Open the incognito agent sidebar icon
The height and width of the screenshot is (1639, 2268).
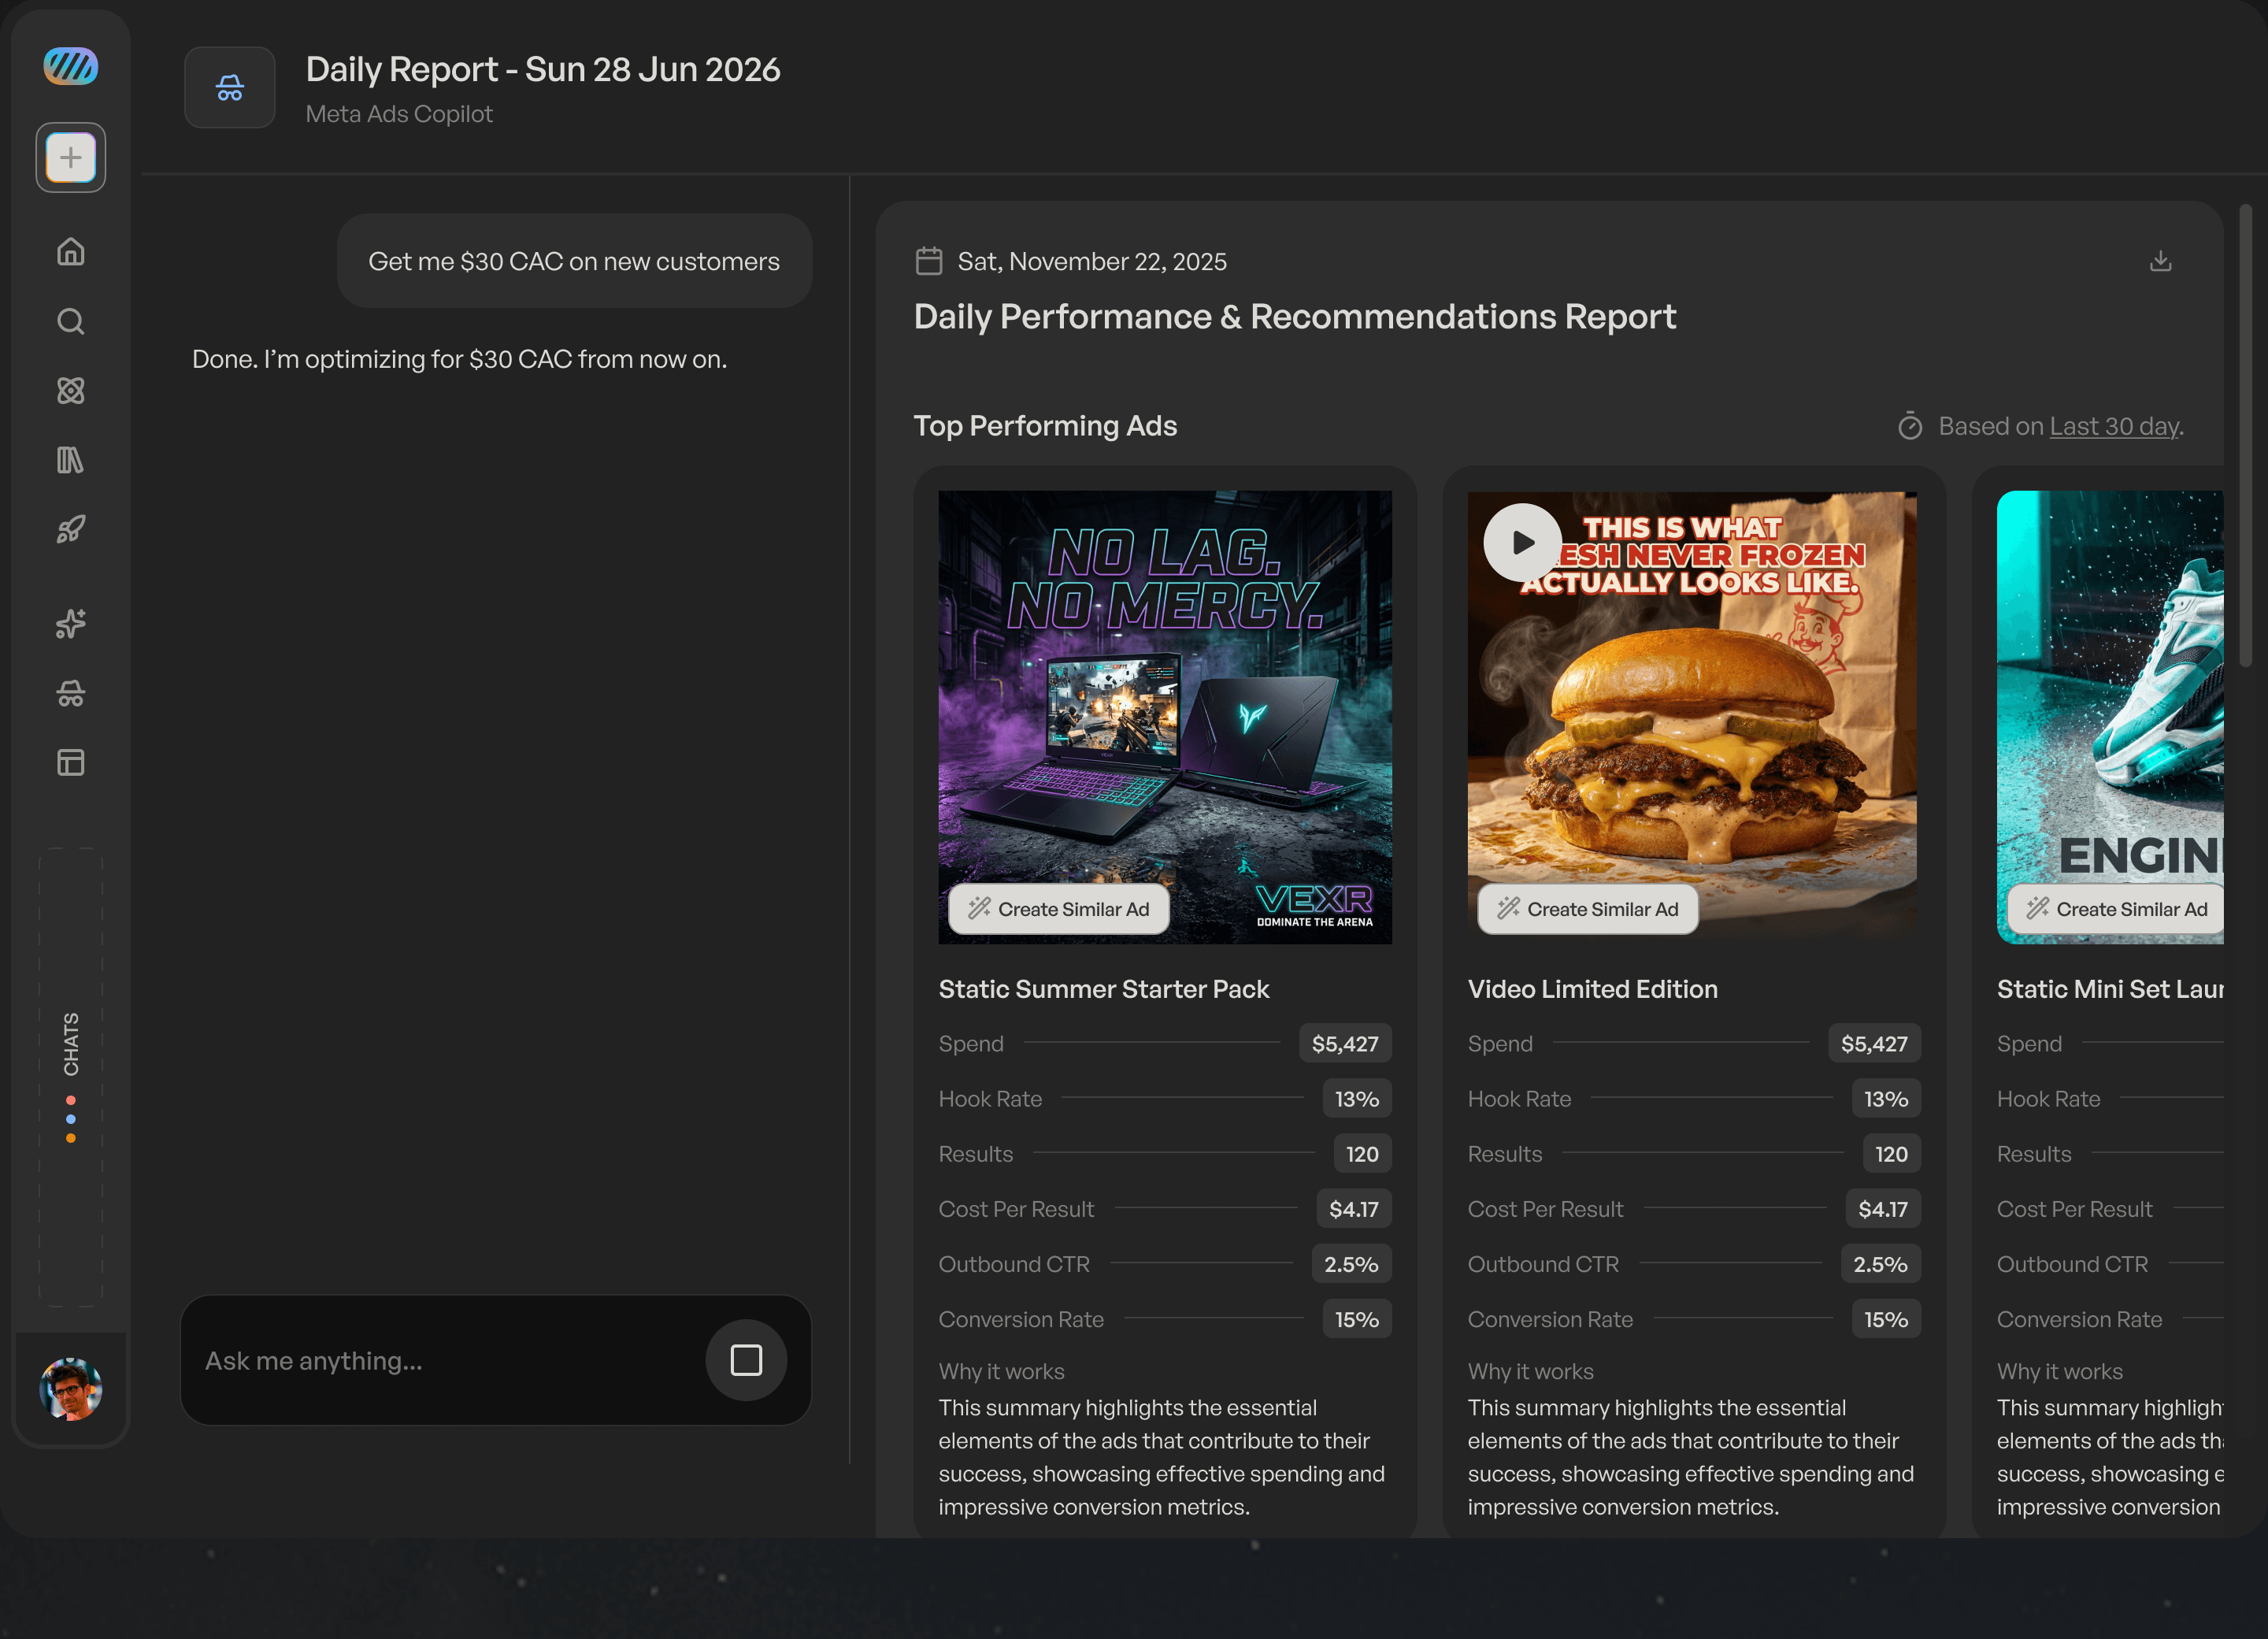point(70,693)
